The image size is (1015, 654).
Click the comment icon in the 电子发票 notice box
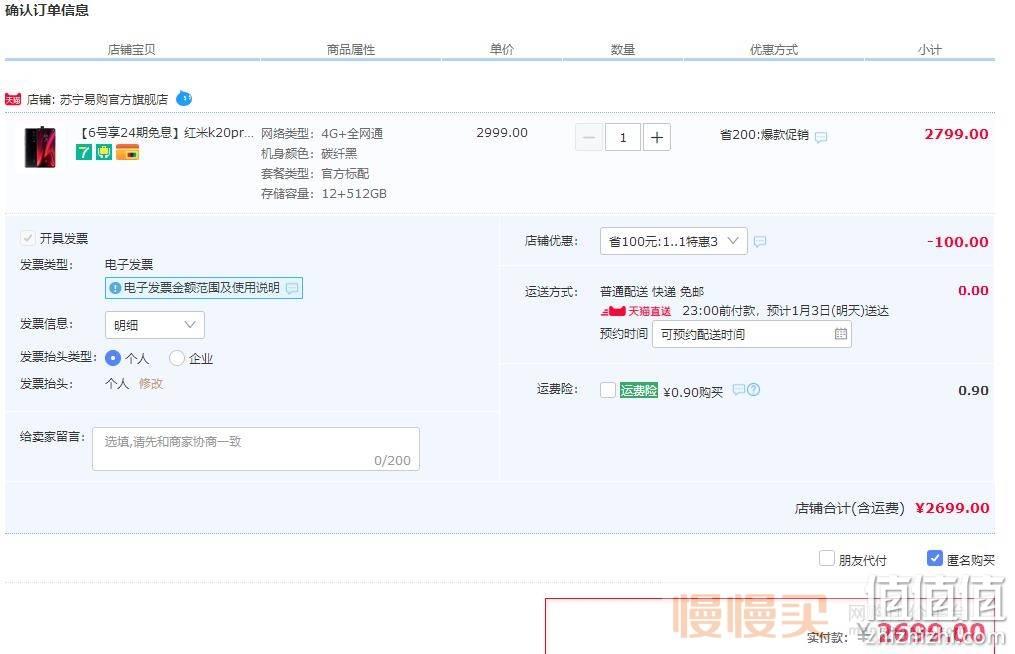pos(292,288)
